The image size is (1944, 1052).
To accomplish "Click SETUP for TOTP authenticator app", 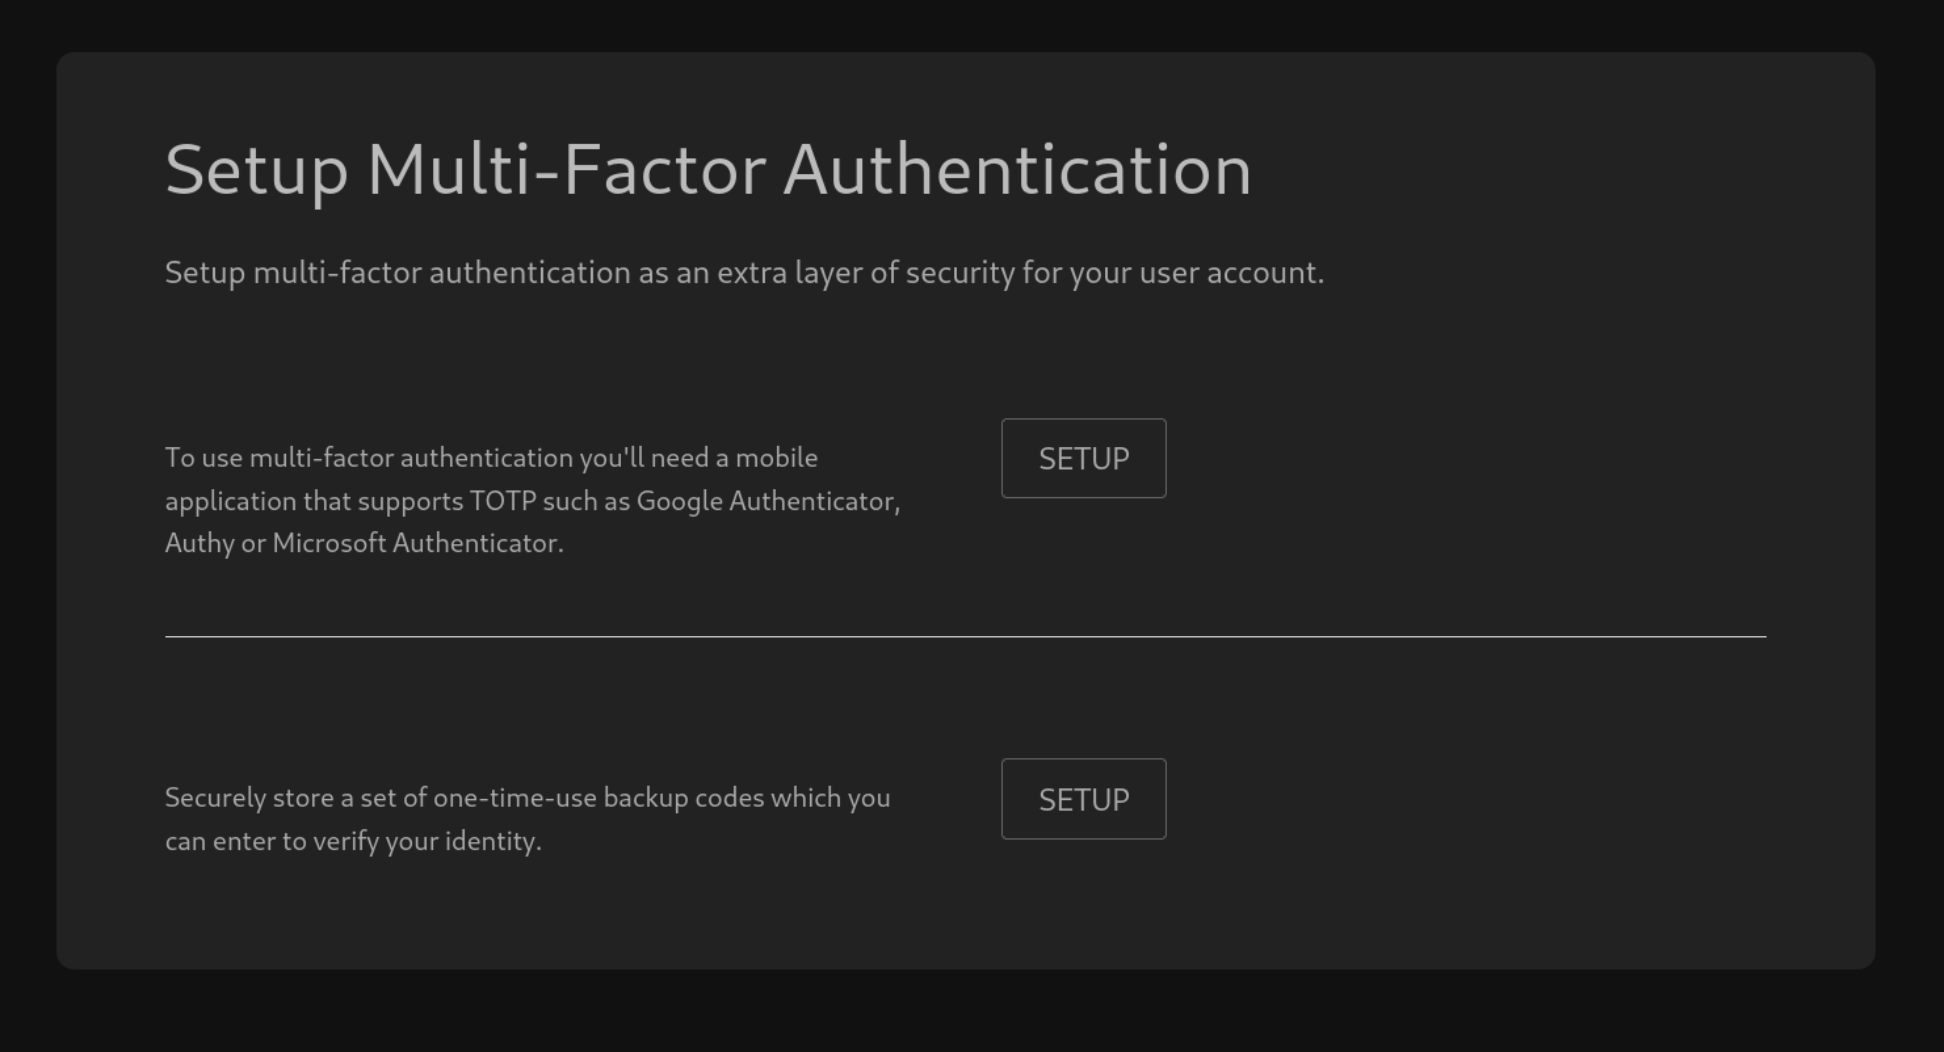I will tap(1083, 458).
